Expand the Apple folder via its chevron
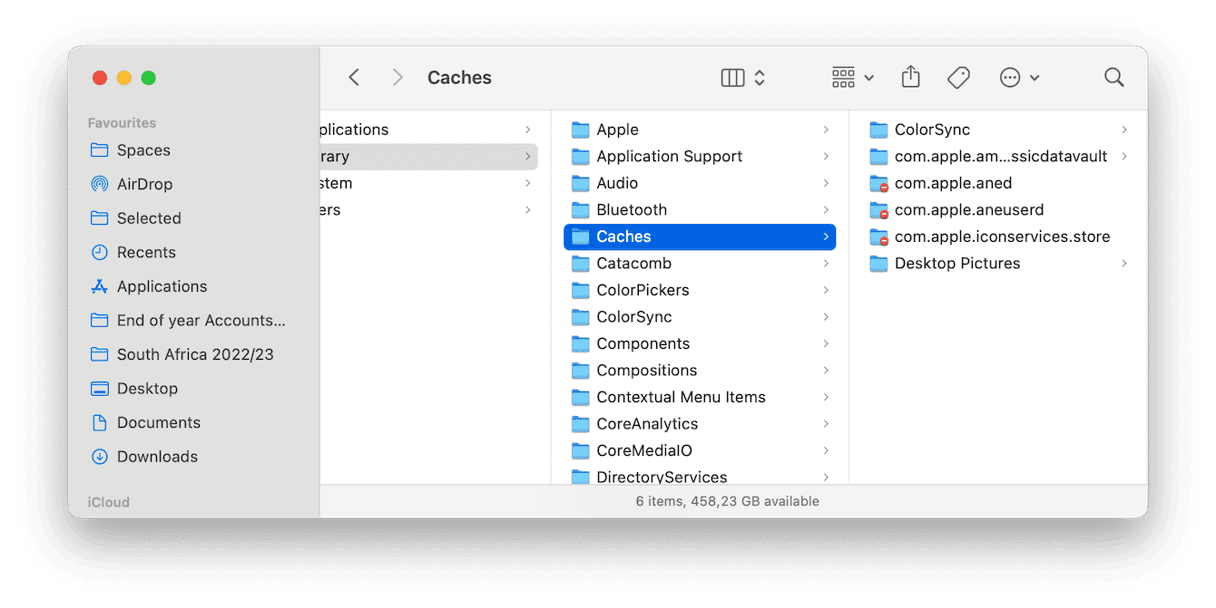The height and width of the screenshot is (608, 1216). [x=827, y=129]
